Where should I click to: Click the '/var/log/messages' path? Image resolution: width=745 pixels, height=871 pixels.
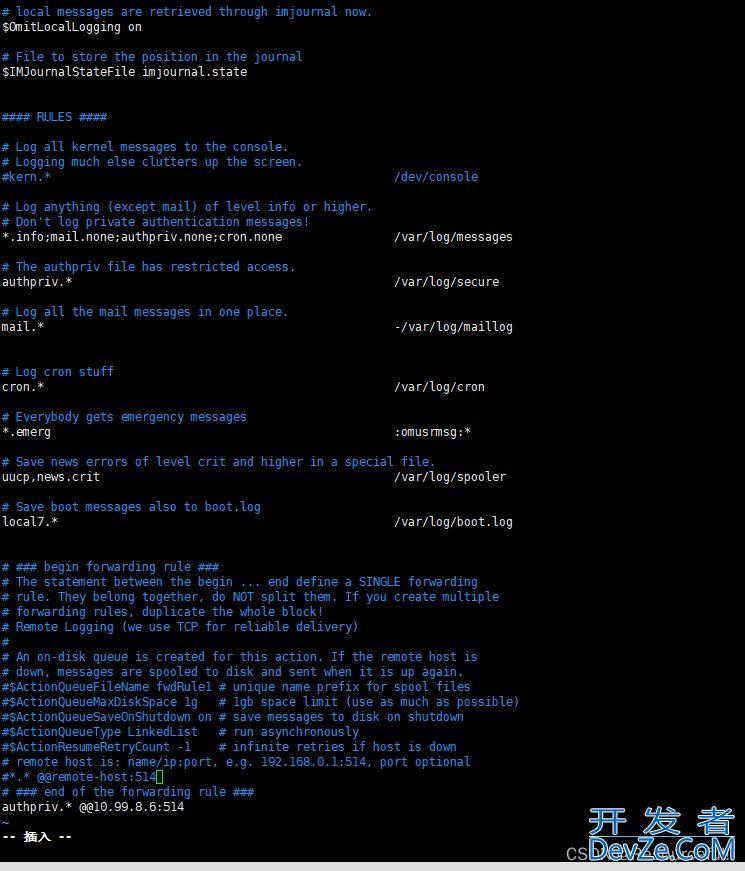coord(453,237)
